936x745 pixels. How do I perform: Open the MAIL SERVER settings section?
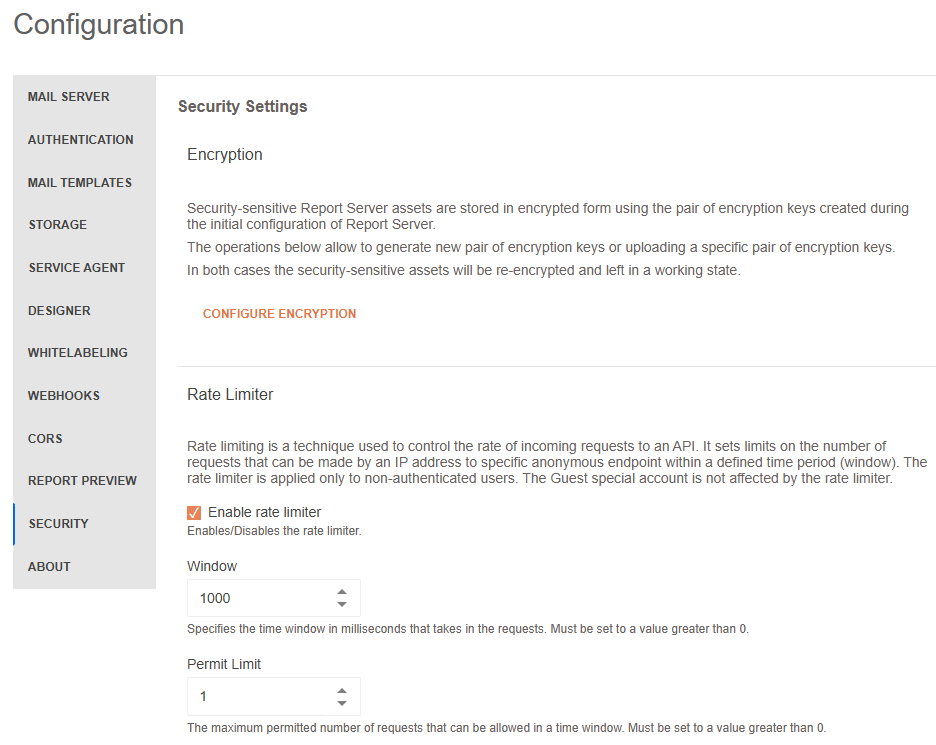click(68, 96)
